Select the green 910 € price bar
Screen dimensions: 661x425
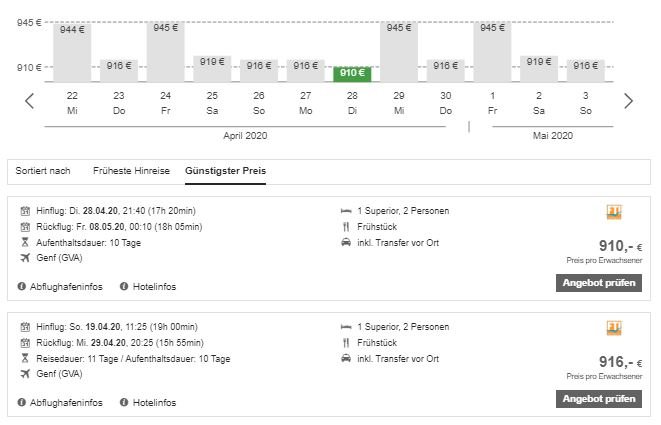click(352, 73)
